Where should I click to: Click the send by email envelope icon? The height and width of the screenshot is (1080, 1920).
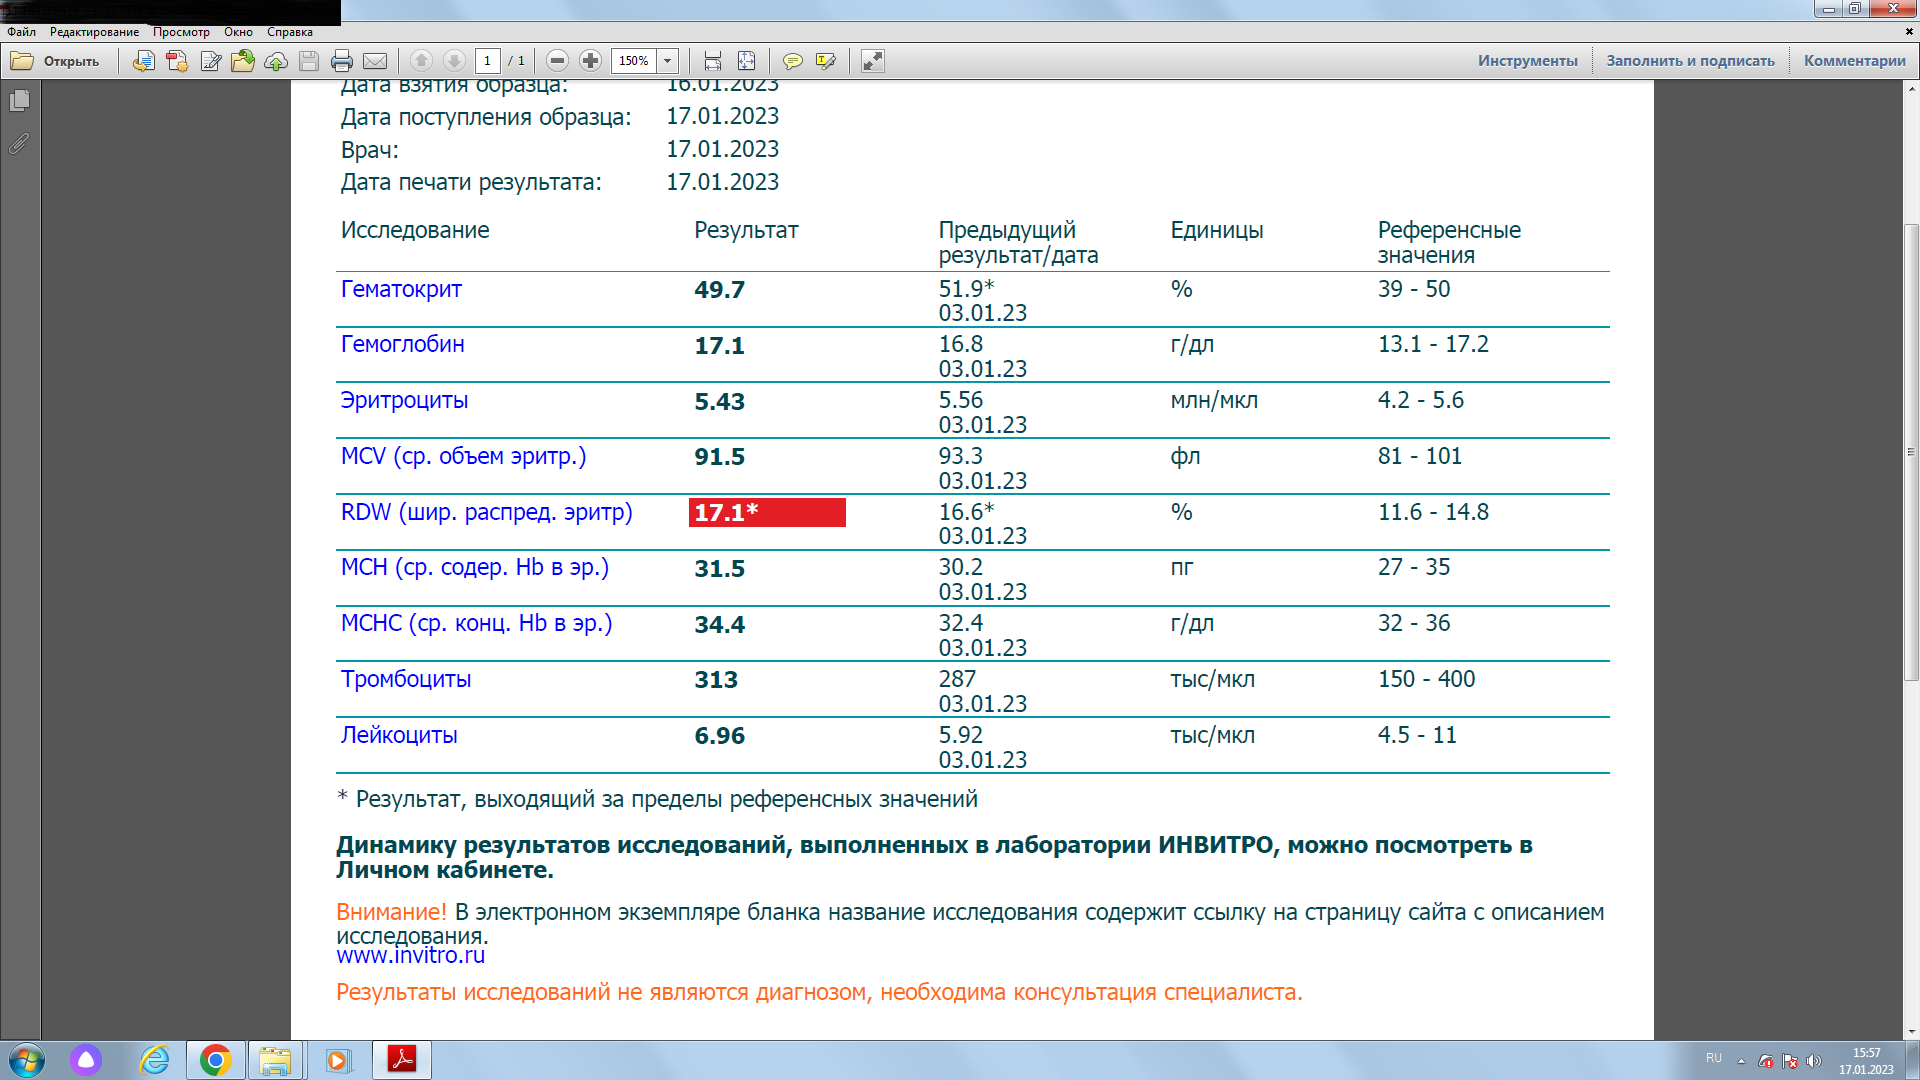375,61
